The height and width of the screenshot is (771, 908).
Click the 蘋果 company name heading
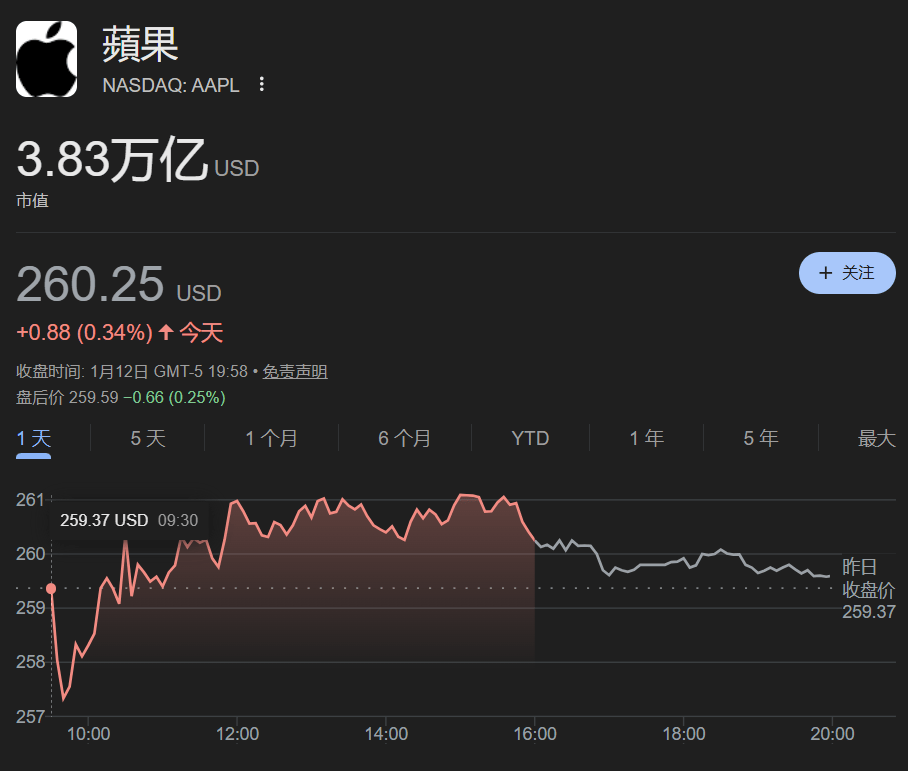click(140, 44)
